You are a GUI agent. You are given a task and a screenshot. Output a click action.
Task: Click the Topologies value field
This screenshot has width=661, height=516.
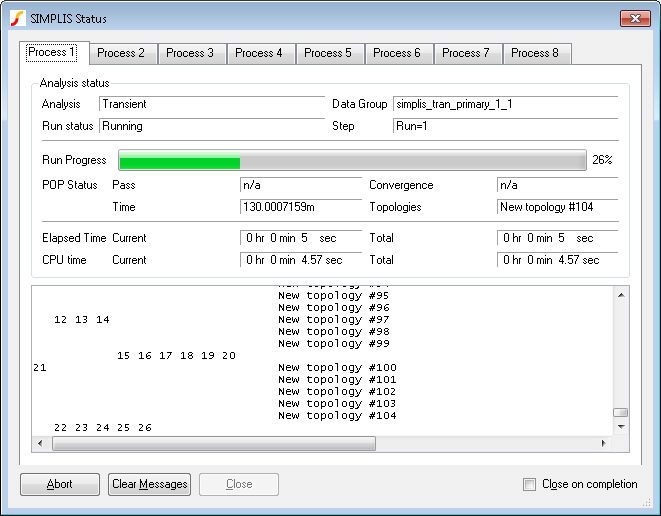[x=555, y=207]
